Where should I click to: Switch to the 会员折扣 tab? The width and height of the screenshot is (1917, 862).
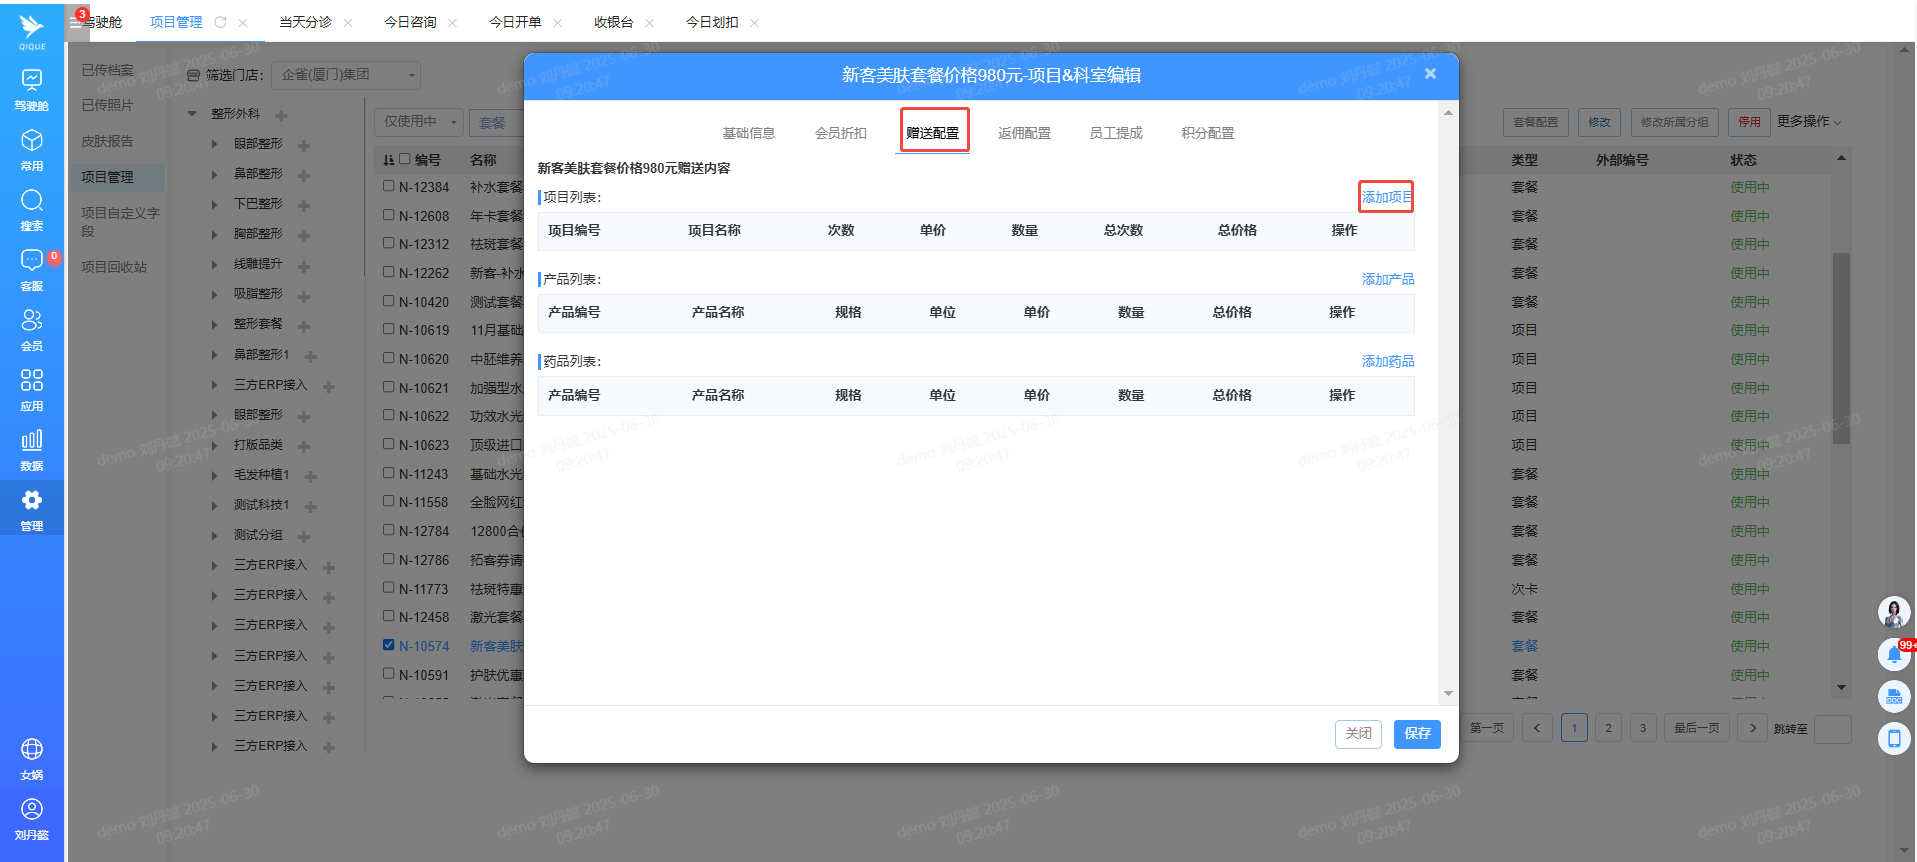click(840, 133)
